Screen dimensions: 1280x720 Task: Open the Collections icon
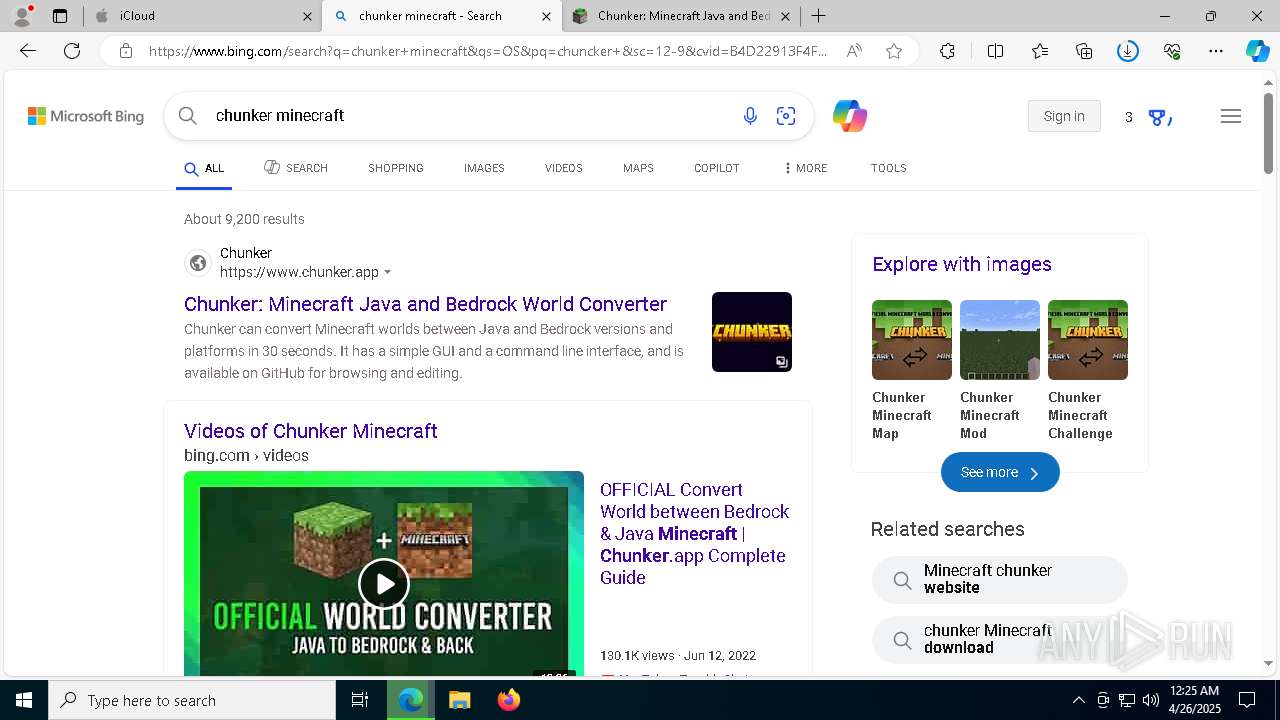(1084, 51)
